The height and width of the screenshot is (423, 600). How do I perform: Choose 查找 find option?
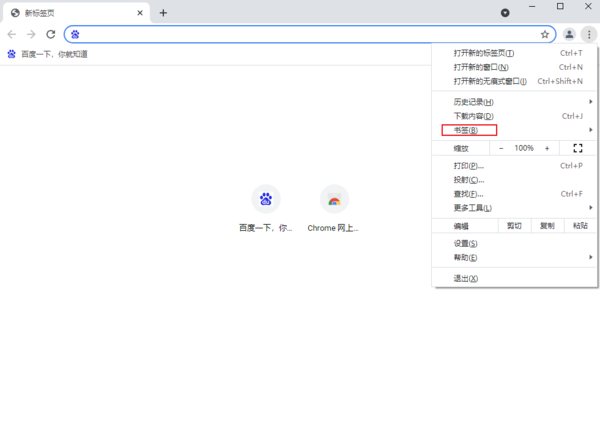[514, 194]
